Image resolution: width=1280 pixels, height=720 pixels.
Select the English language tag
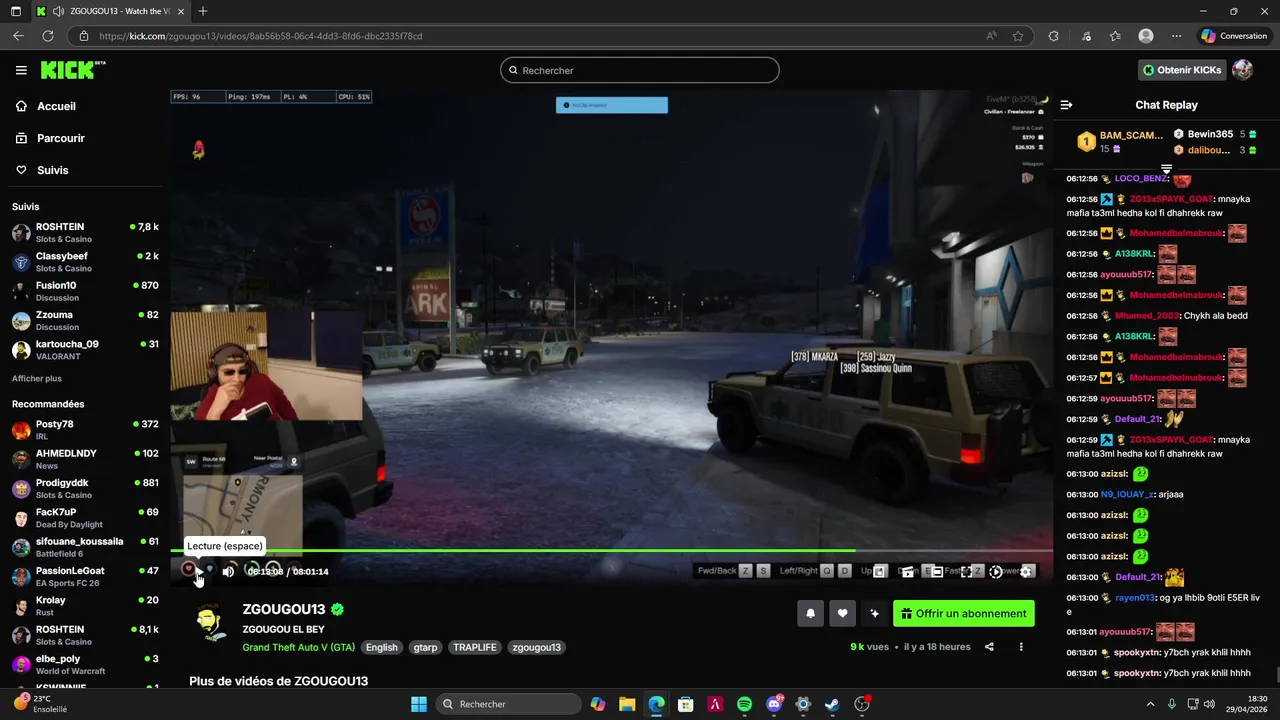click(381, 647)
